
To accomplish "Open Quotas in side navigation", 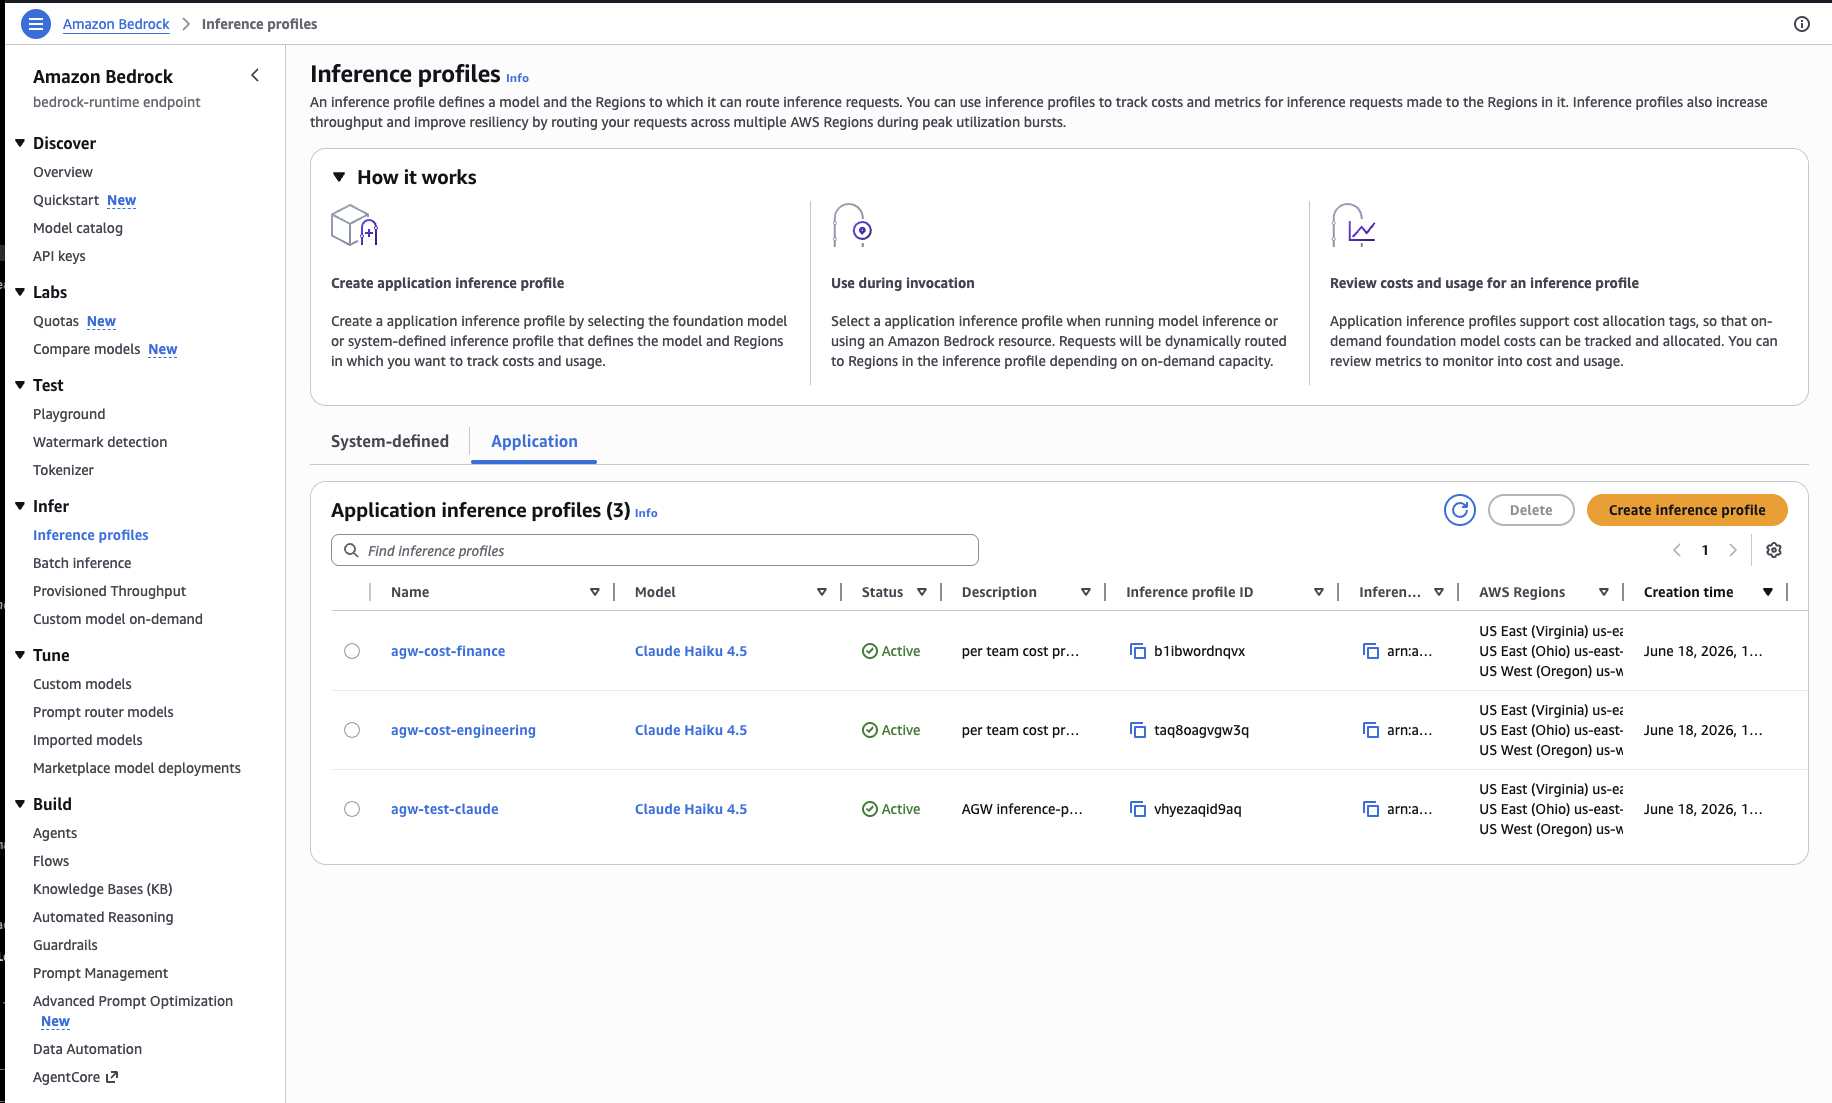I will pos(56,321).
